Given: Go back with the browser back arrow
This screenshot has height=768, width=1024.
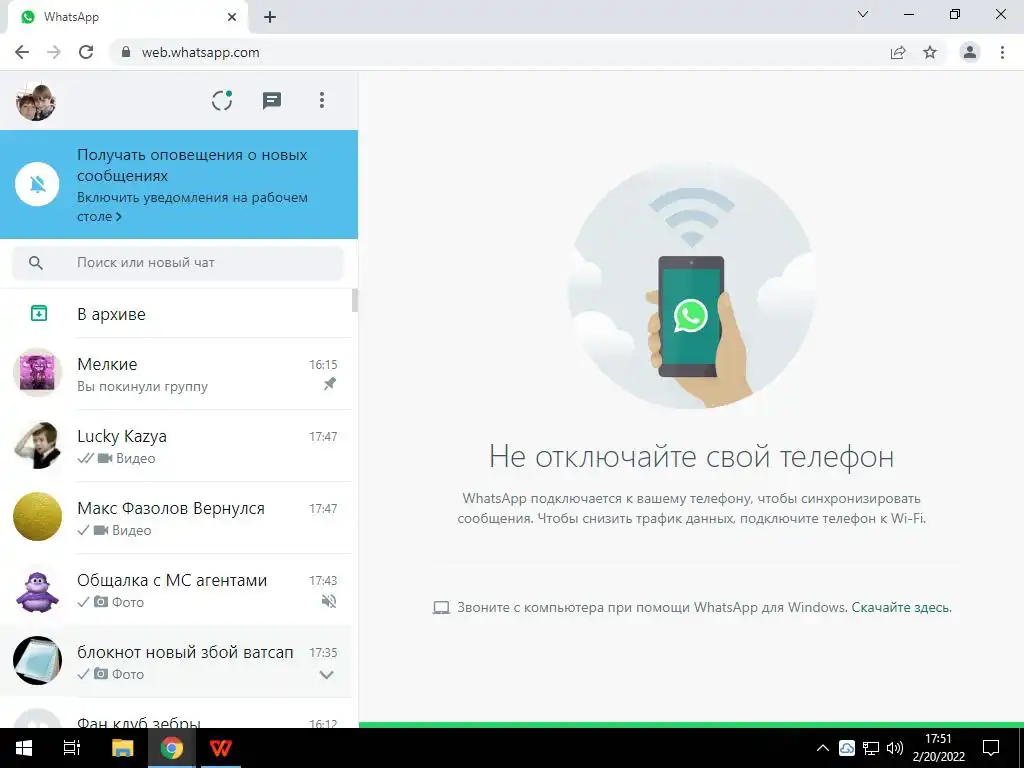Looking at the screenshot, I should pos(22,52).
